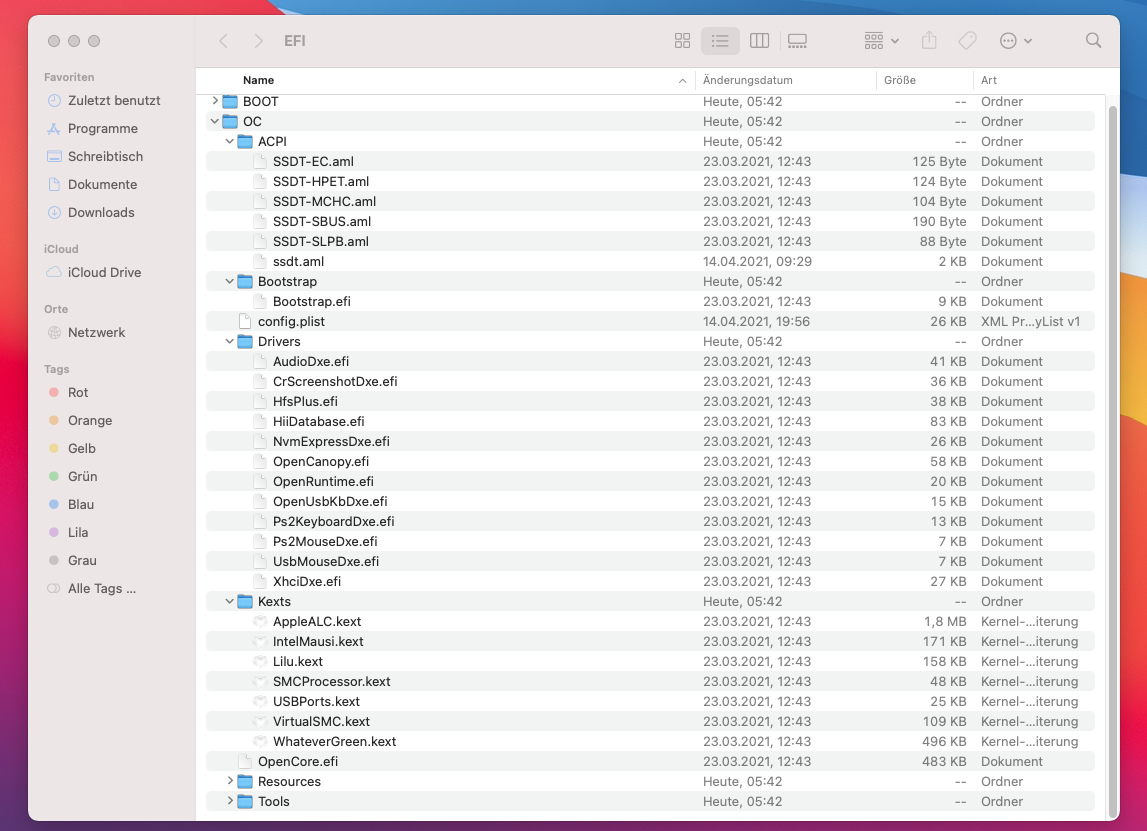Screen dimensions: 1147x831
Task: Click the tag toolbar icon
Action: pyautogui.click(x=967, y=41)
